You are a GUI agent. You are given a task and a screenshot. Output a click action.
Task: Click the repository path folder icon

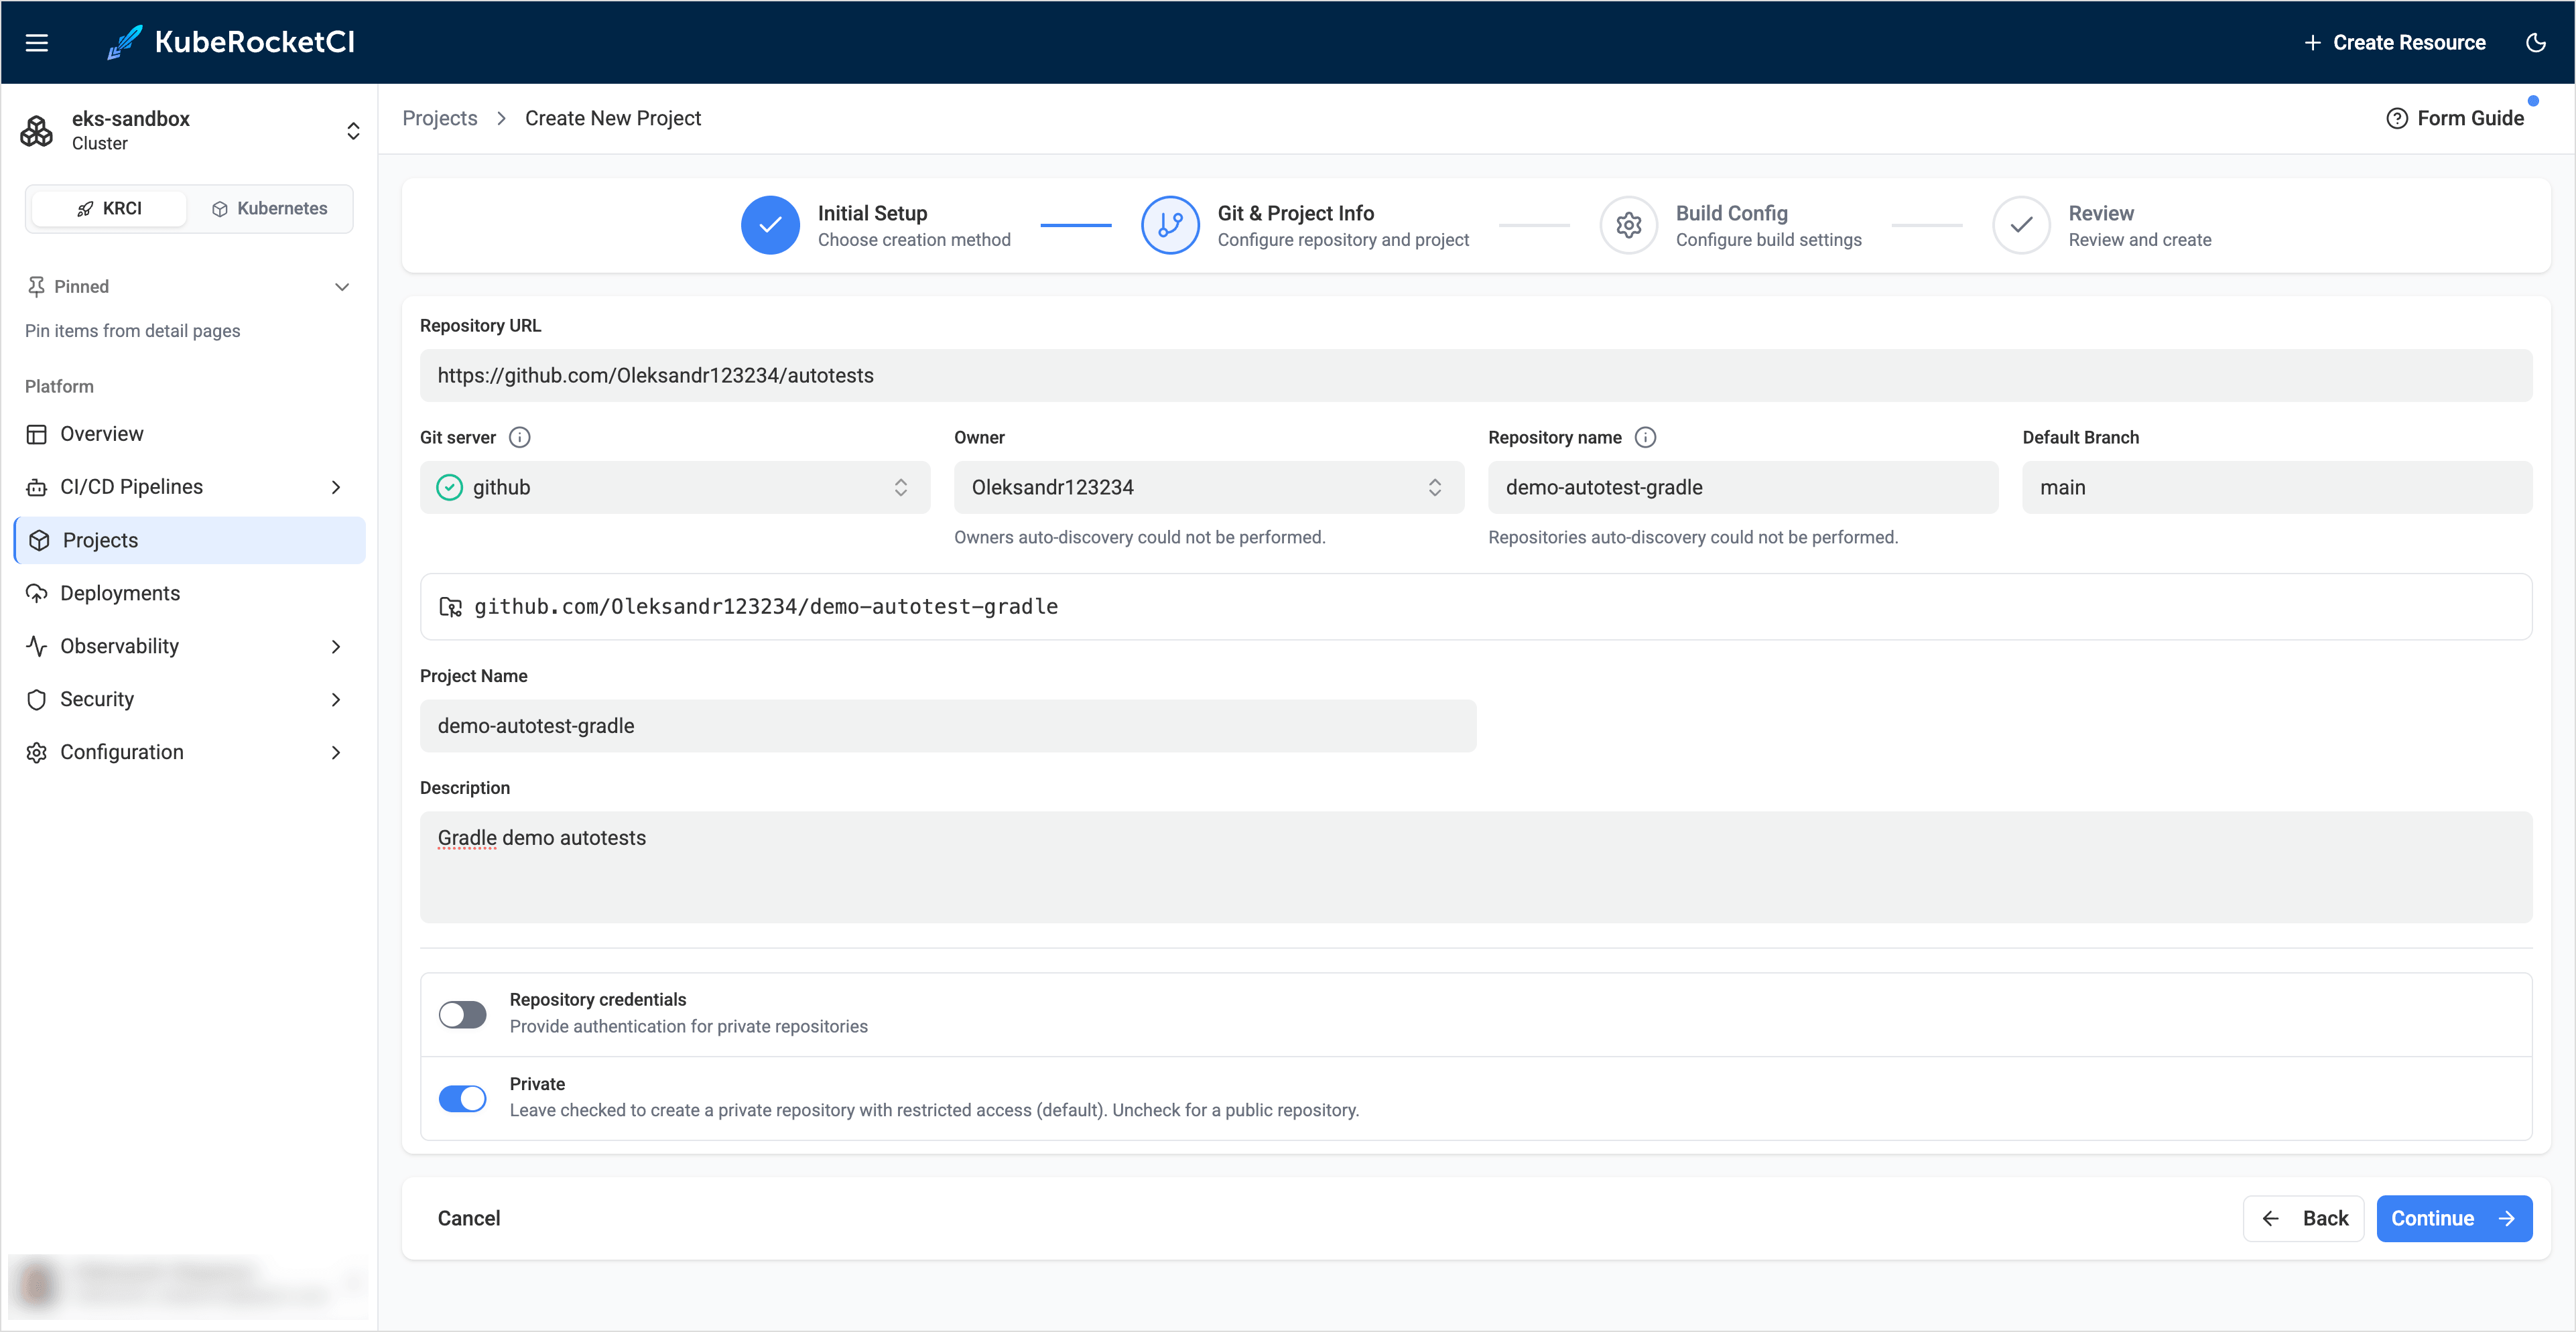[x=450, y=607]
